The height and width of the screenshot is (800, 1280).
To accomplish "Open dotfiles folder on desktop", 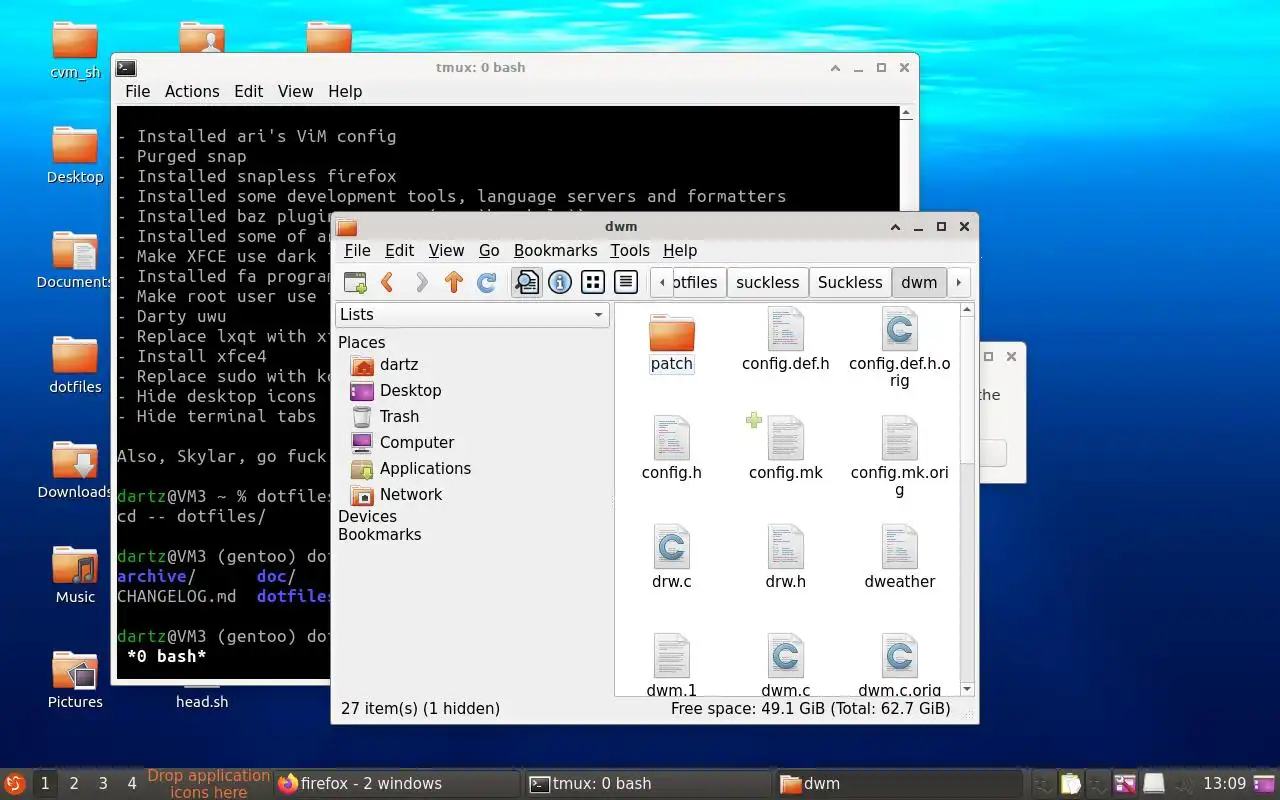I will (75, 355).
